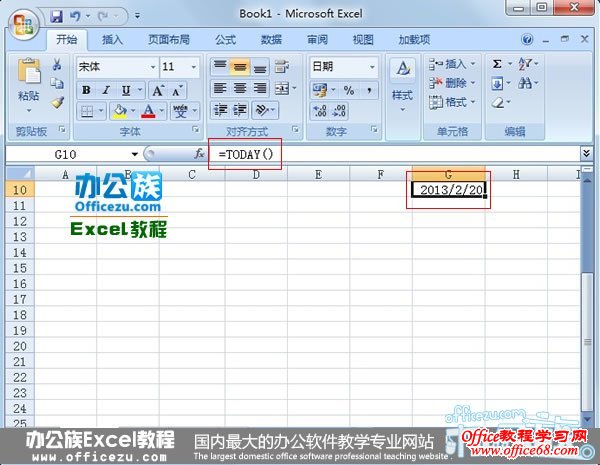Image resolution: width=600 pixels, height=465 pixels.
Task: Open text orientation options
Action: (262, 110)
